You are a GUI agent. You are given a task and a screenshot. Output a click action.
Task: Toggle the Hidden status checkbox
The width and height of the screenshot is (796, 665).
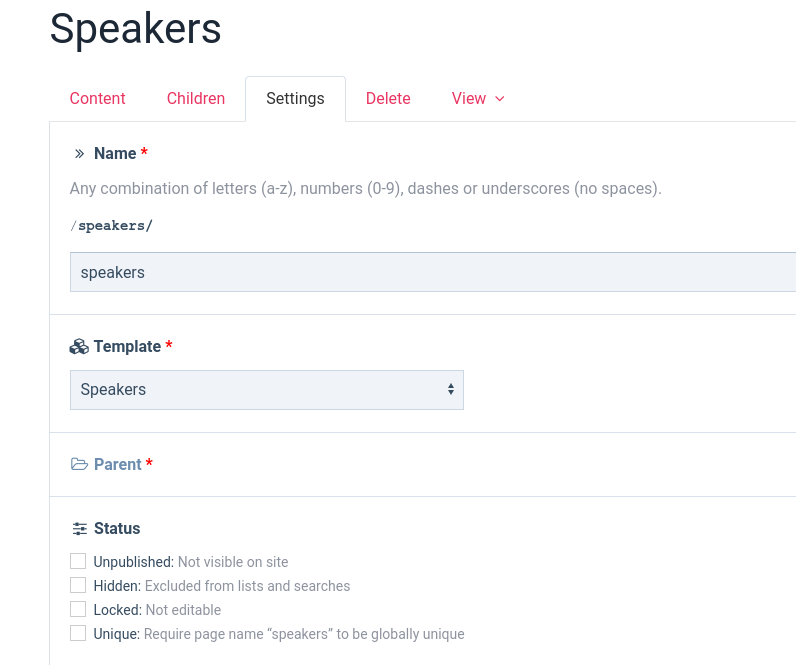(x=78, y=586)
